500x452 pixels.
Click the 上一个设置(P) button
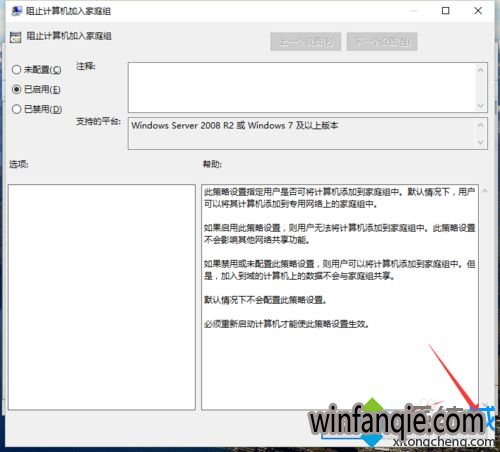[x=305, y=42]
